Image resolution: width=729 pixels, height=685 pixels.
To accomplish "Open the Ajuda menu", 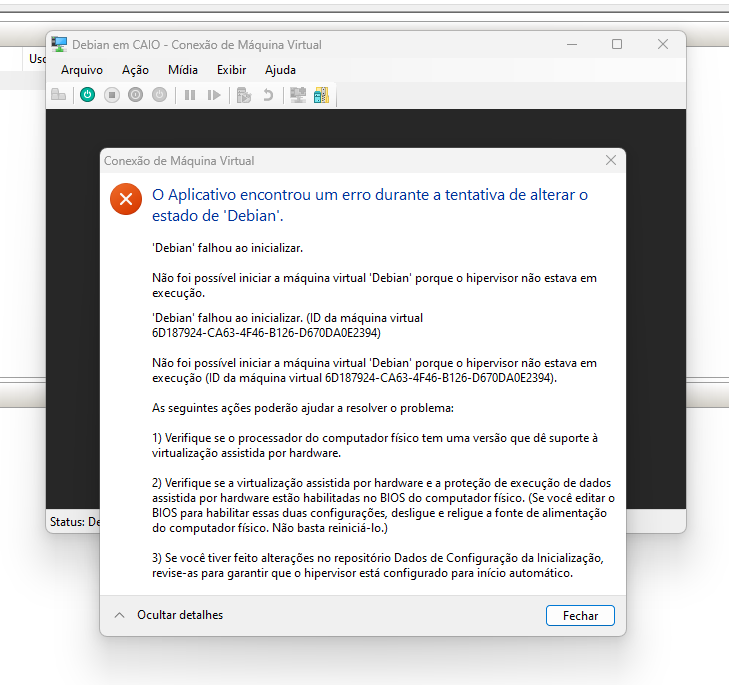I will pyautogui.click(x=280, y=70).
